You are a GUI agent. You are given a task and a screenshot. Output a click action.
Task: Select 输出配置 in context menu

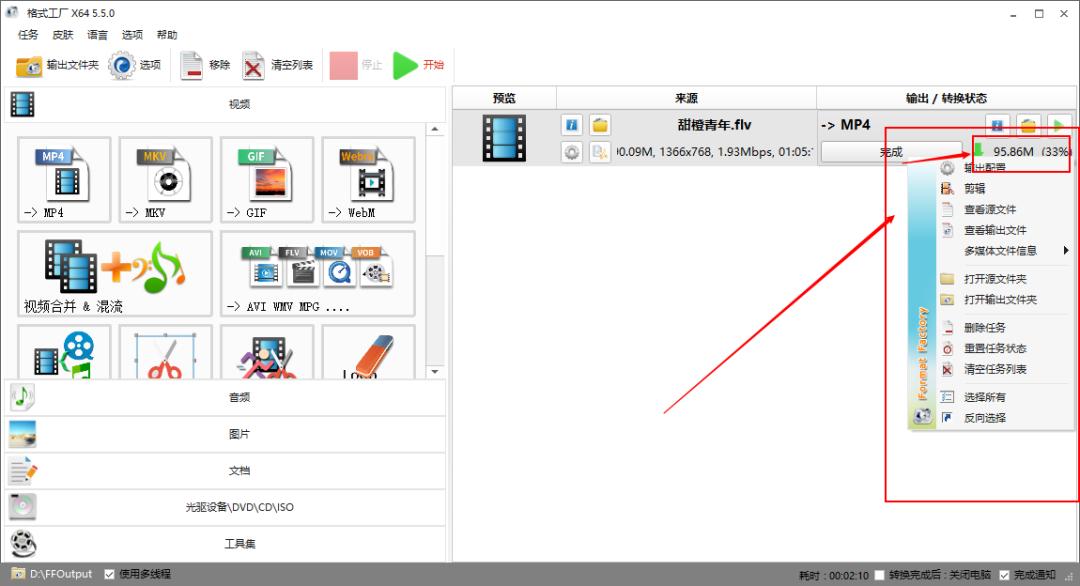tap(1004, 167)
